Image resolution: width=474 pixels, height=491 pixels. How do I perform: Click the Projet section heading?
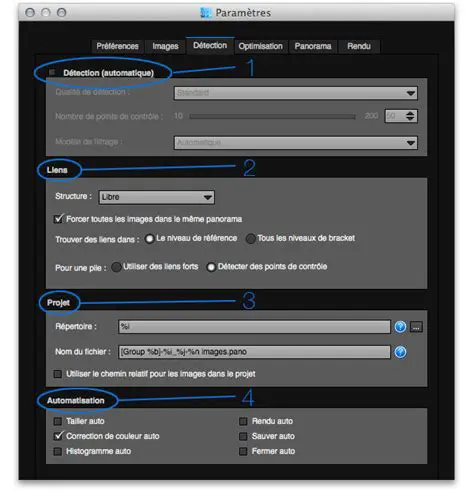pyautogui.click(x=58, y=303)
